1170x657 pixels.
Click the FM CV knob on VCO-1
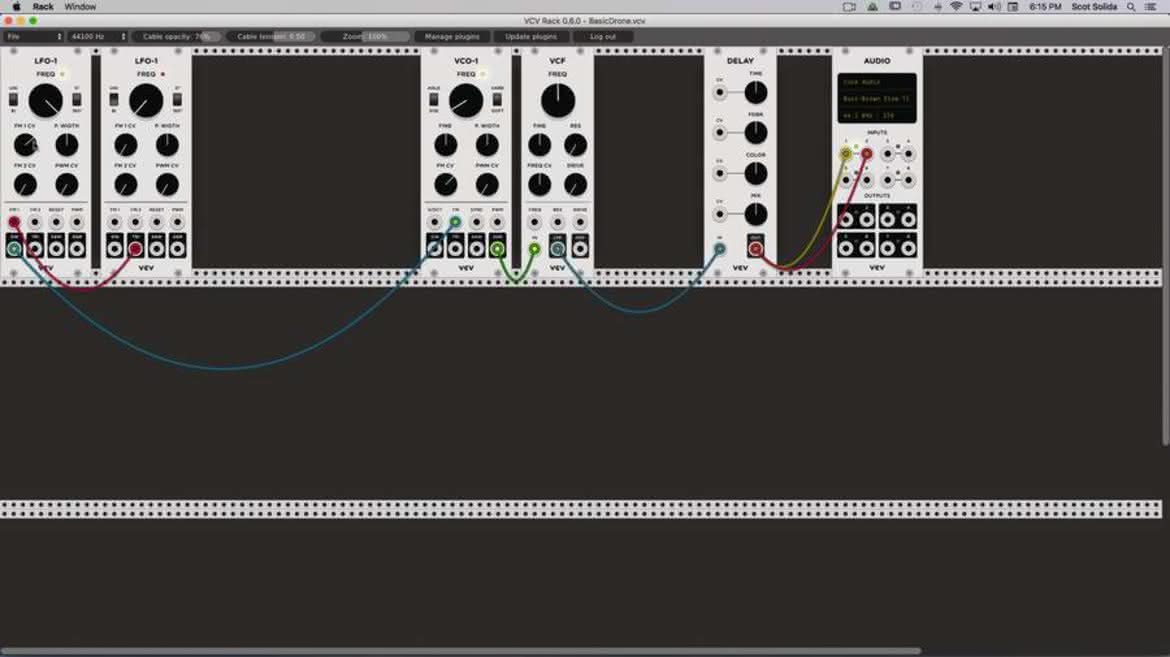(445, 184)
